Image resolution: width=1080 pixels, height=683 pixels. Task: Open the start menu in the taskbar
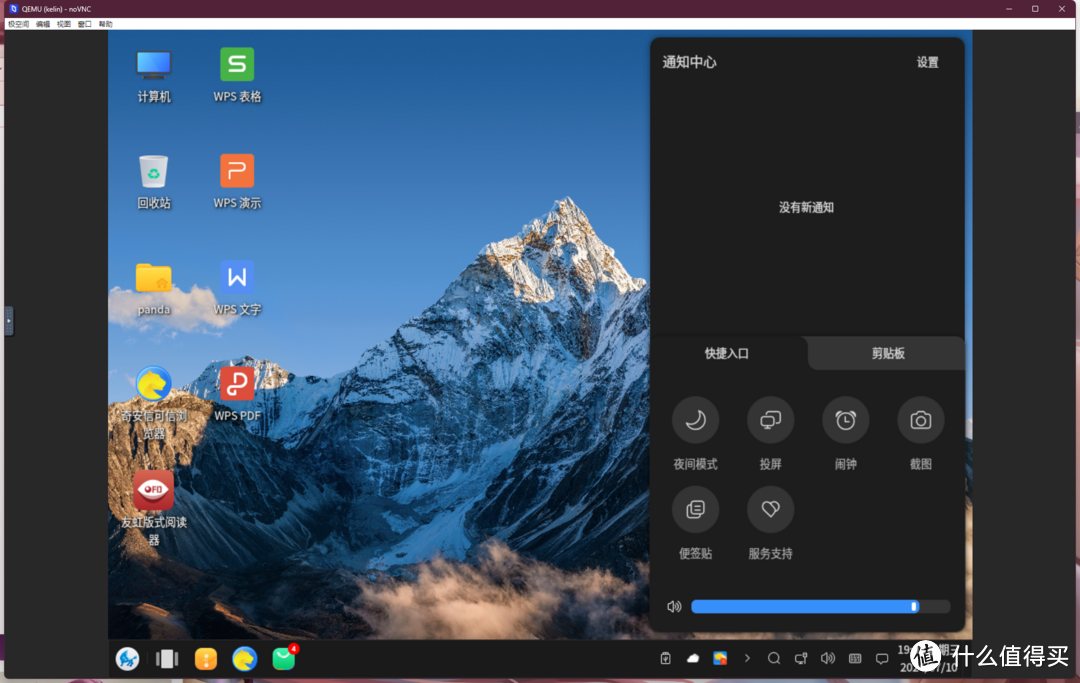pyautogui.click(x=127, y=658)
